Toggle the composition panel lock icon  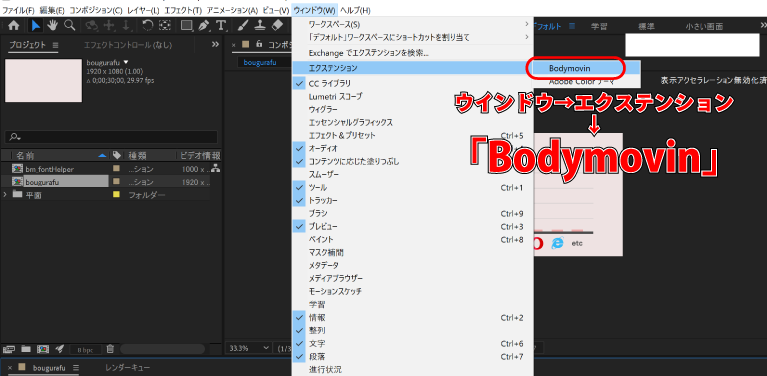[x=259, y=44]
